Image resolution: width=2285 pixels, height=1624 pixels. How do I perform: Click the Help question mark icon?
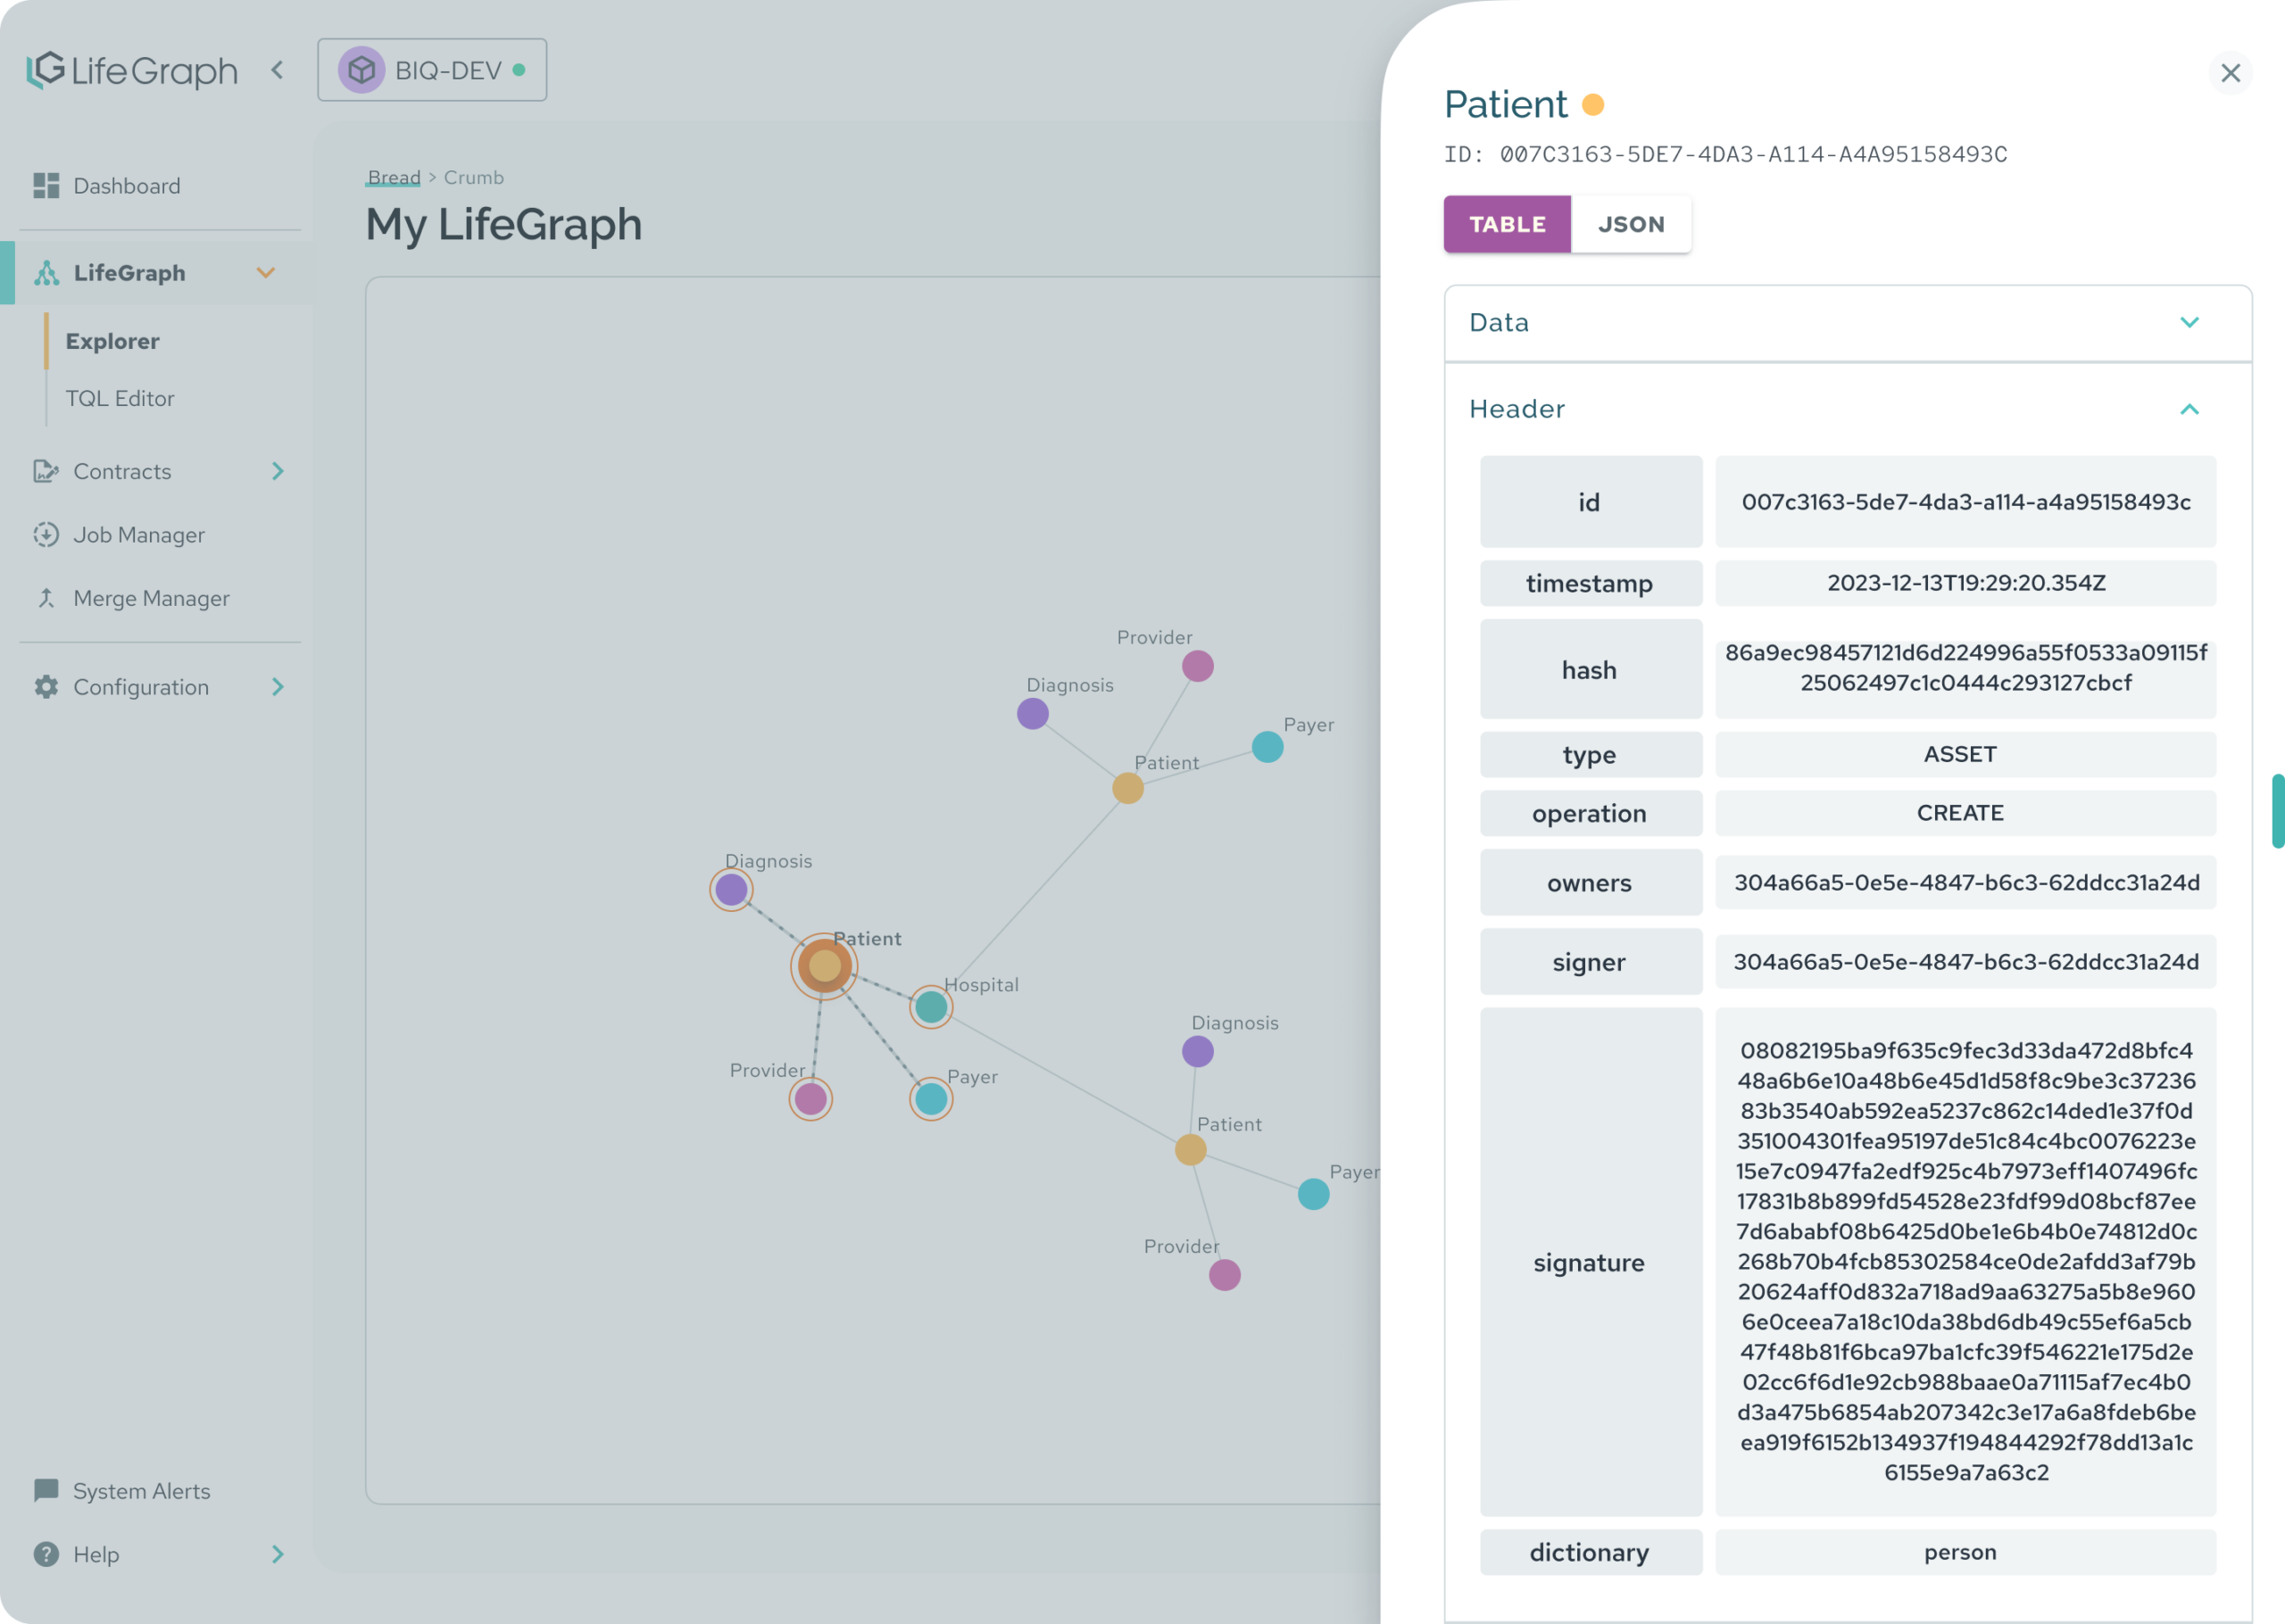(x=46, y=1554)
